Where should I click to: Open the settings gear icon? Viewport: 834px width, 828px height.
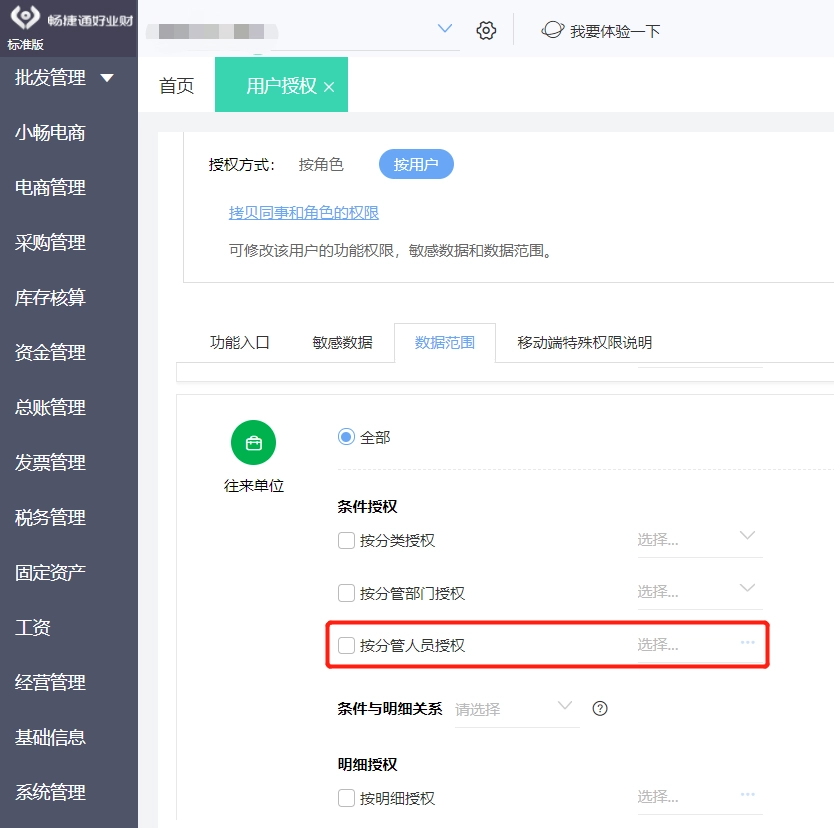click(x=486, y=30)
